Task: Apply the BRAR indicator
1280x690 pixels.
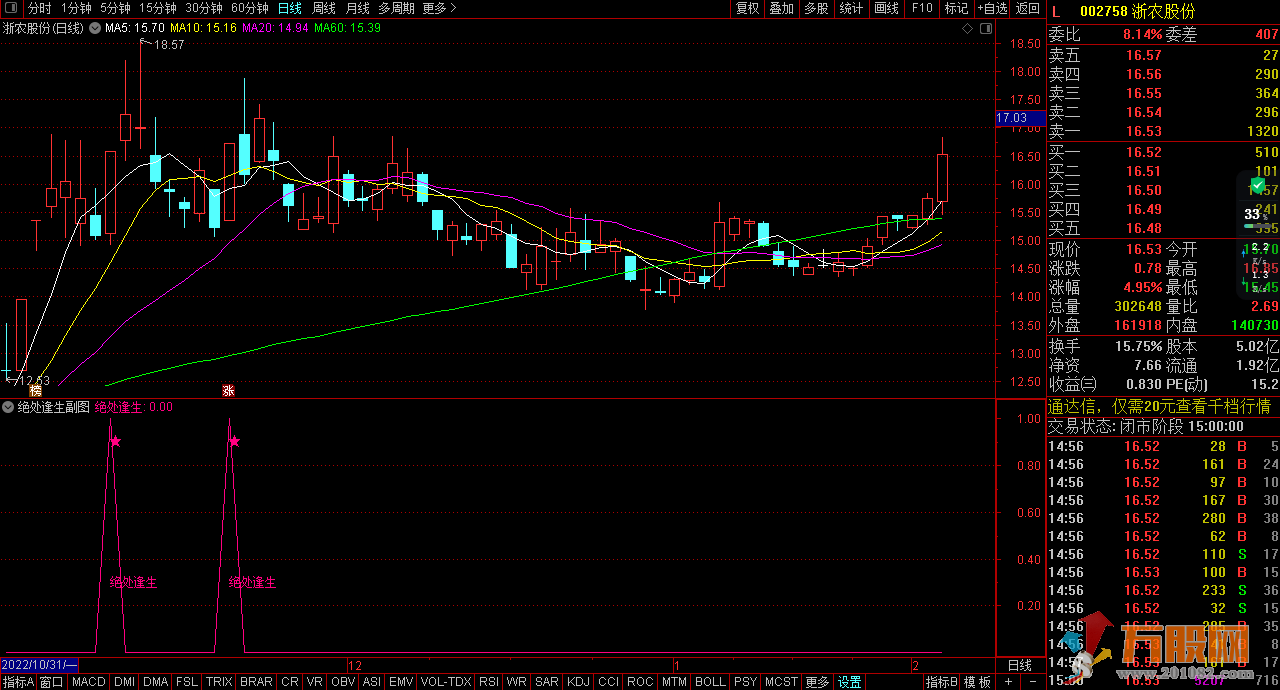Action: tap(256, 682)
